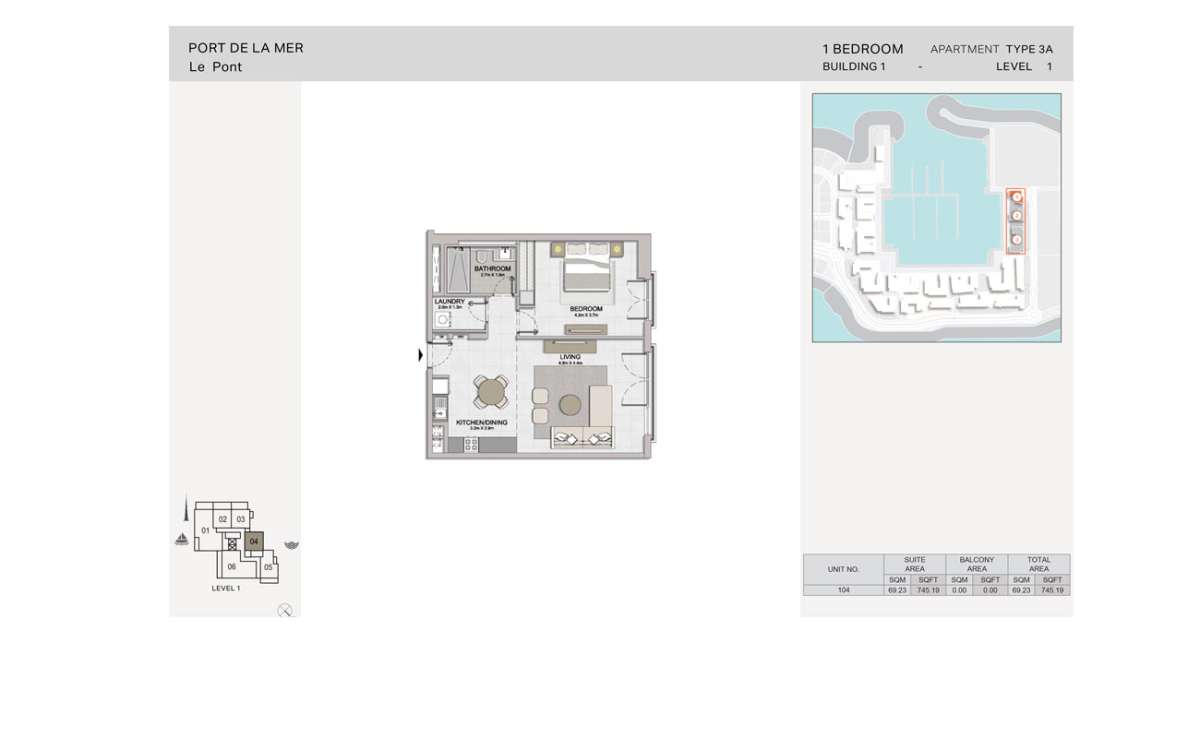
Task: Click the north compass icon
Action: [x=285, y=610]
